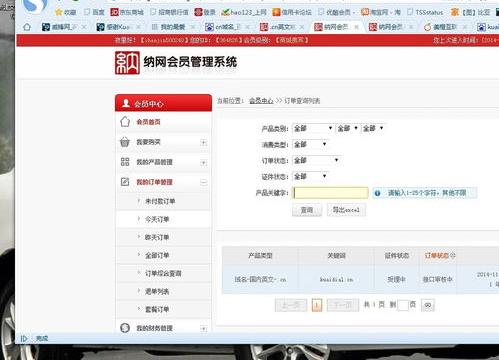This screenshot has width=499, height=360.
Task: Open the 京东商城 JD bookmark
Action: pos(127,12)
